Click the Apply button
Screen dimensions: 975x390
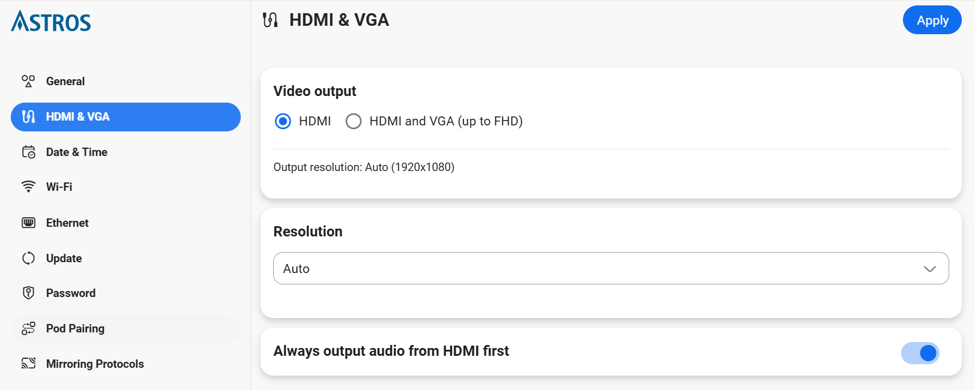(x=932, y=20)
